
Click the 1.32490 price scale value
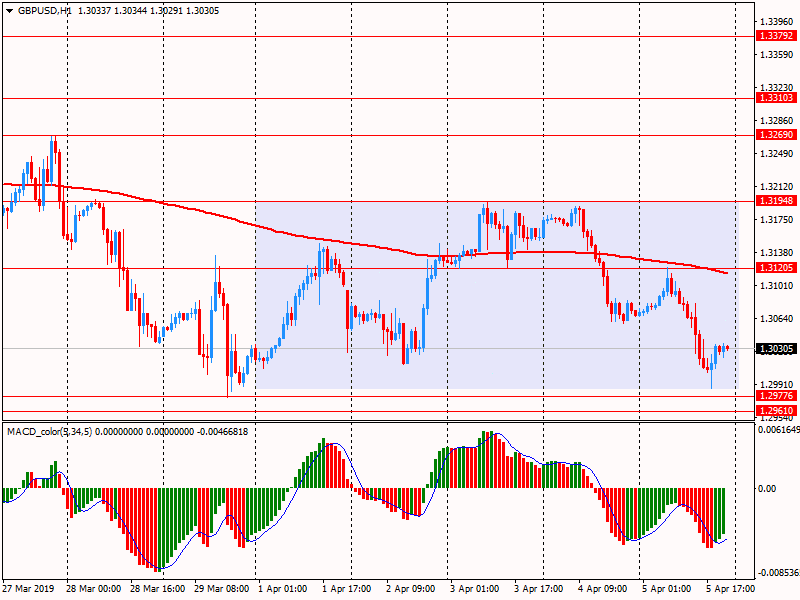tap(777, 154)
